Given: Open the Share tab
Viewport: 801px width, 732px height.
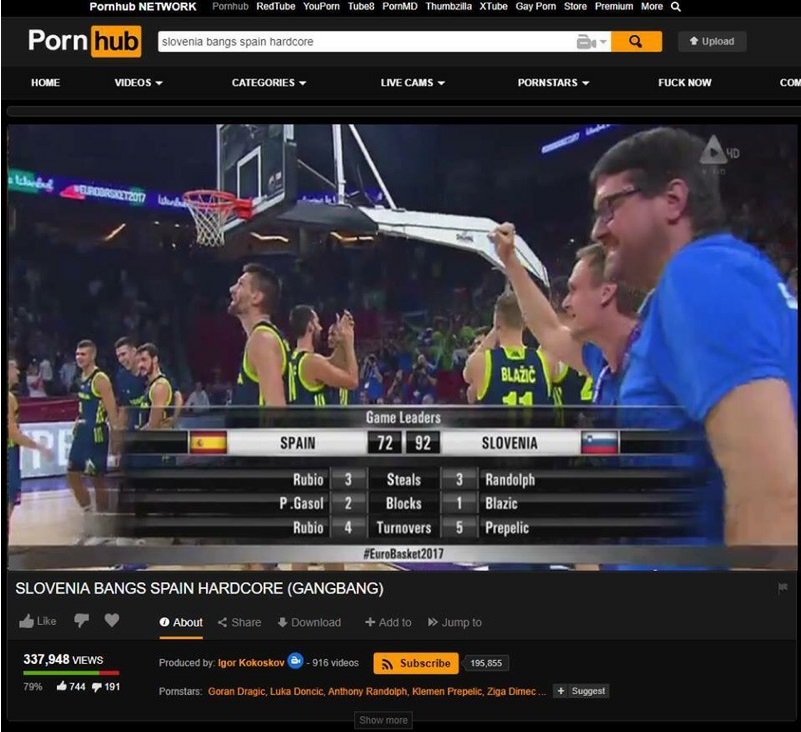Looking at the screenshot, I should click(x=239, y=623).
